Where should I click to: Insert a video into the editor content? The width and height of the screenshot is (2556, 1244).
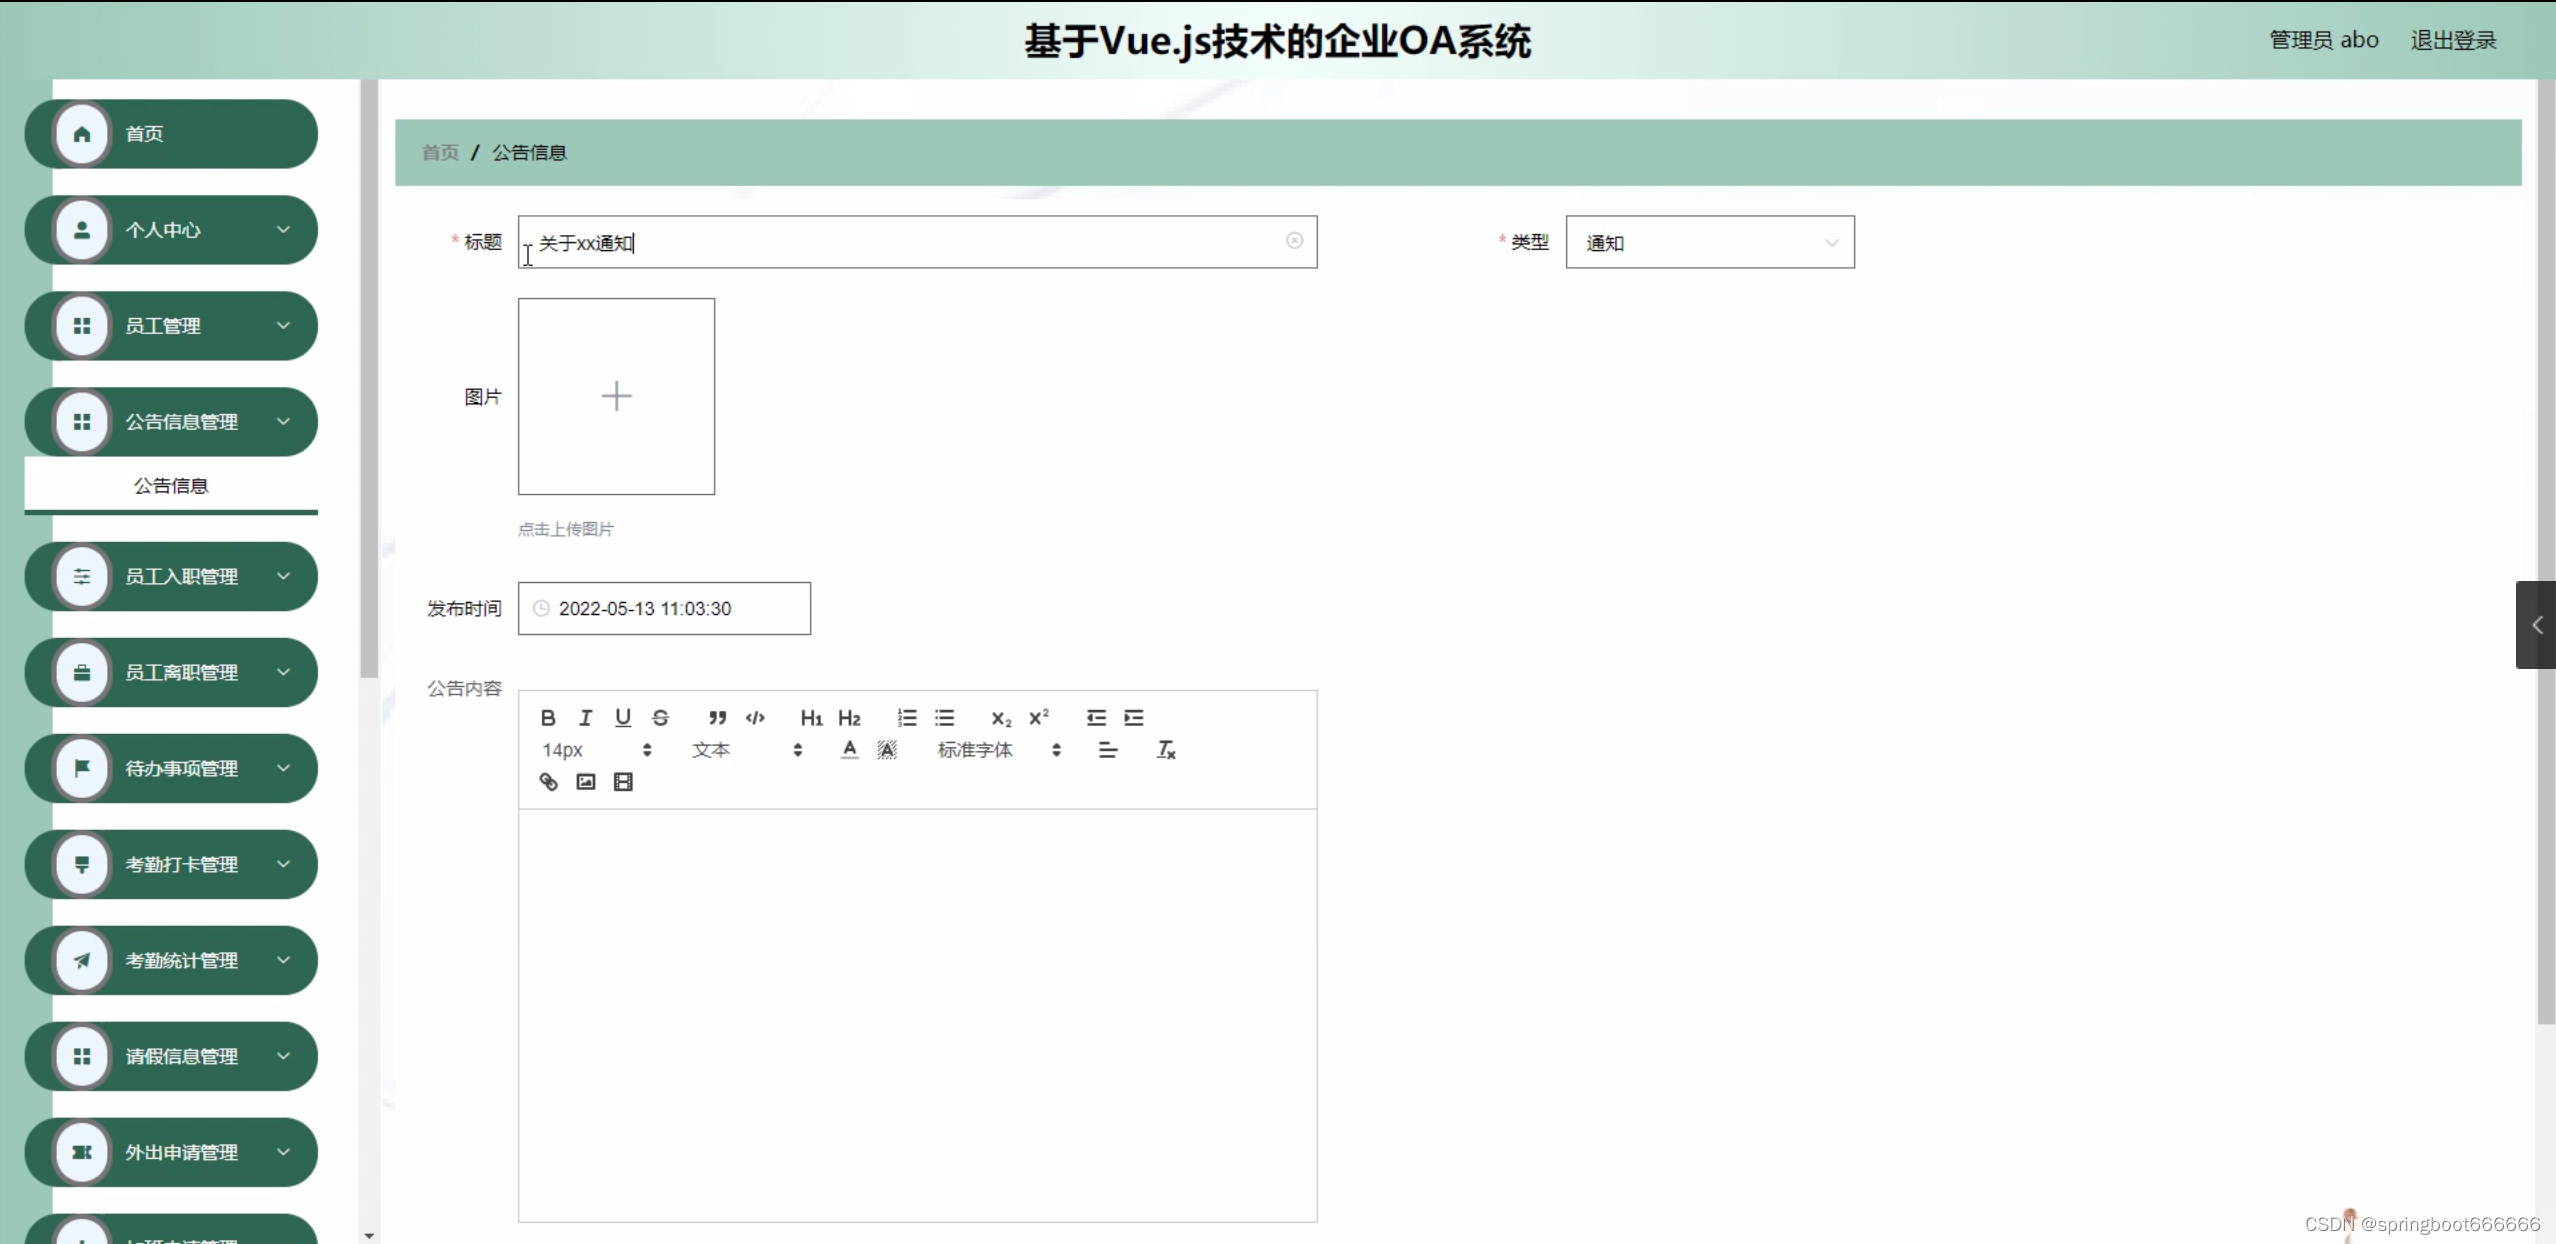click(x=623, y=781)
